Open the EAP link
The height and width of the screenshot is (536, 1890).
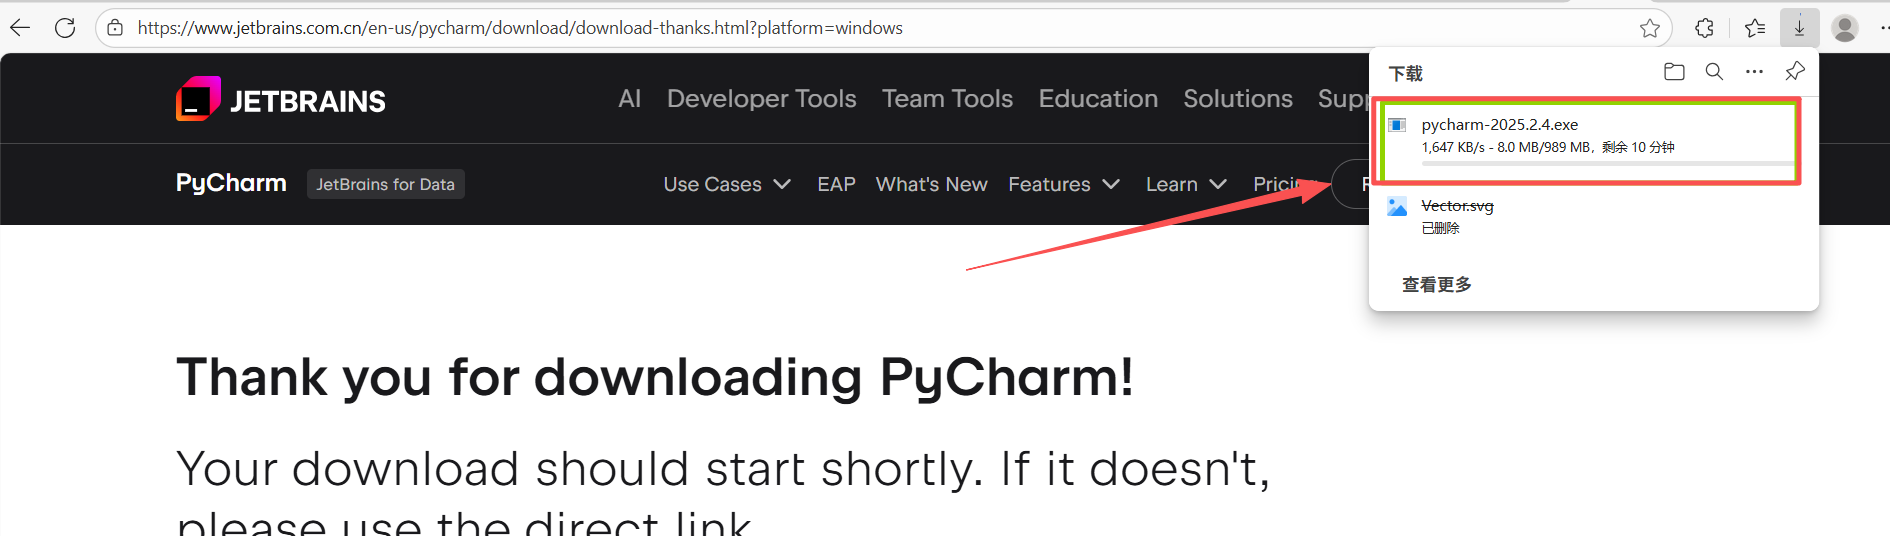click(x=836, y=184)
